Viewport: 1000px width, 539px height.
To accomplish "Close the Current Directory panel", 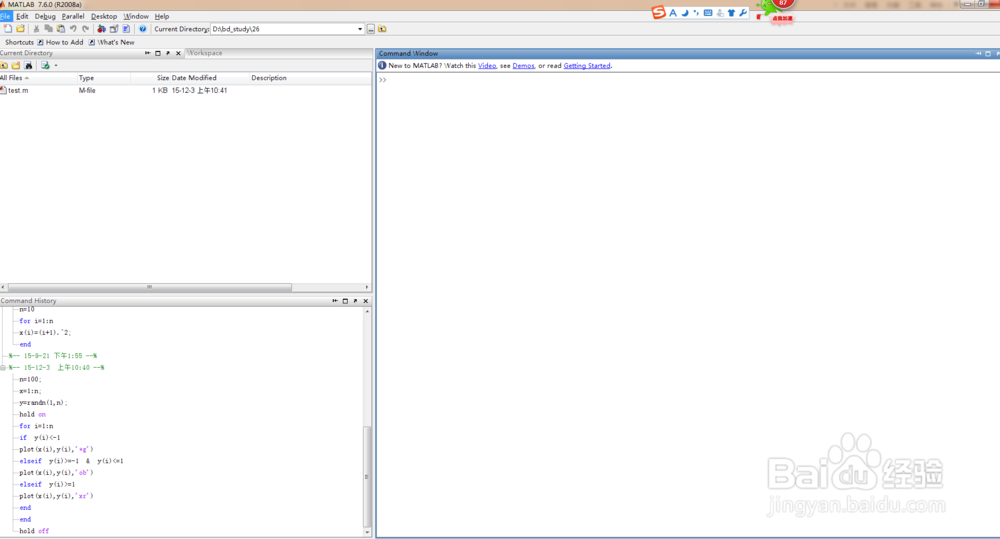I will (178, 53).
